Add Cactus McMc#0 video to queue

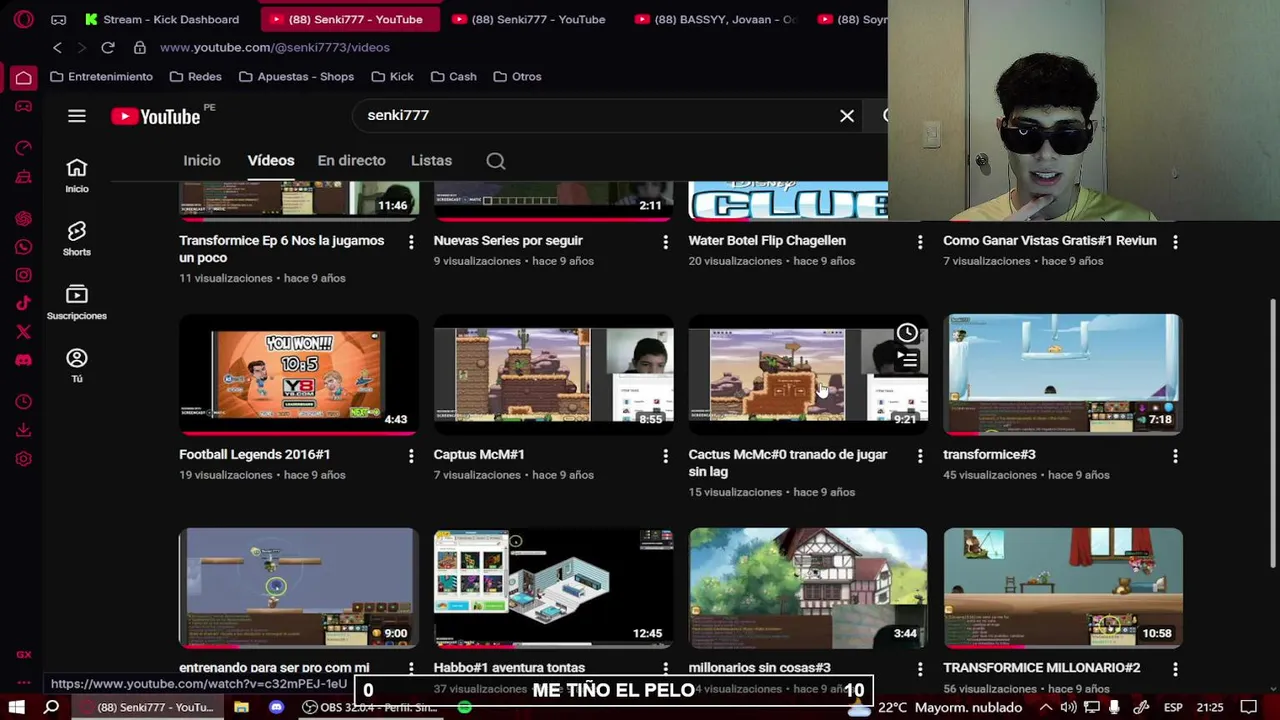coord(907,359)
